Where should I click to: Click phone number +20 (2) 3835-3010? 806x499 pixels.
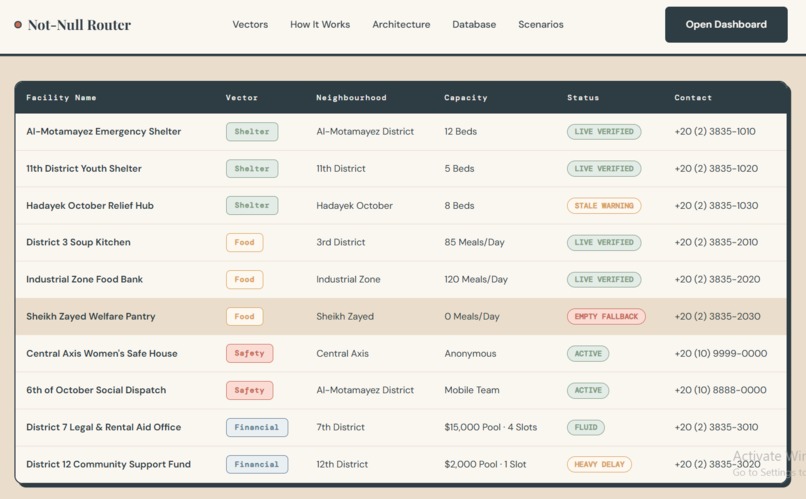(x=716, y=427)
